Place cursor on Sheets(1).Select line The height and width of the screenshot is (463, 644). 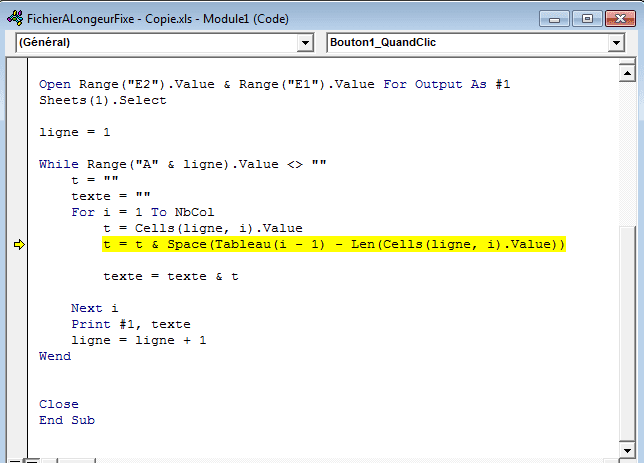(103, 100)
